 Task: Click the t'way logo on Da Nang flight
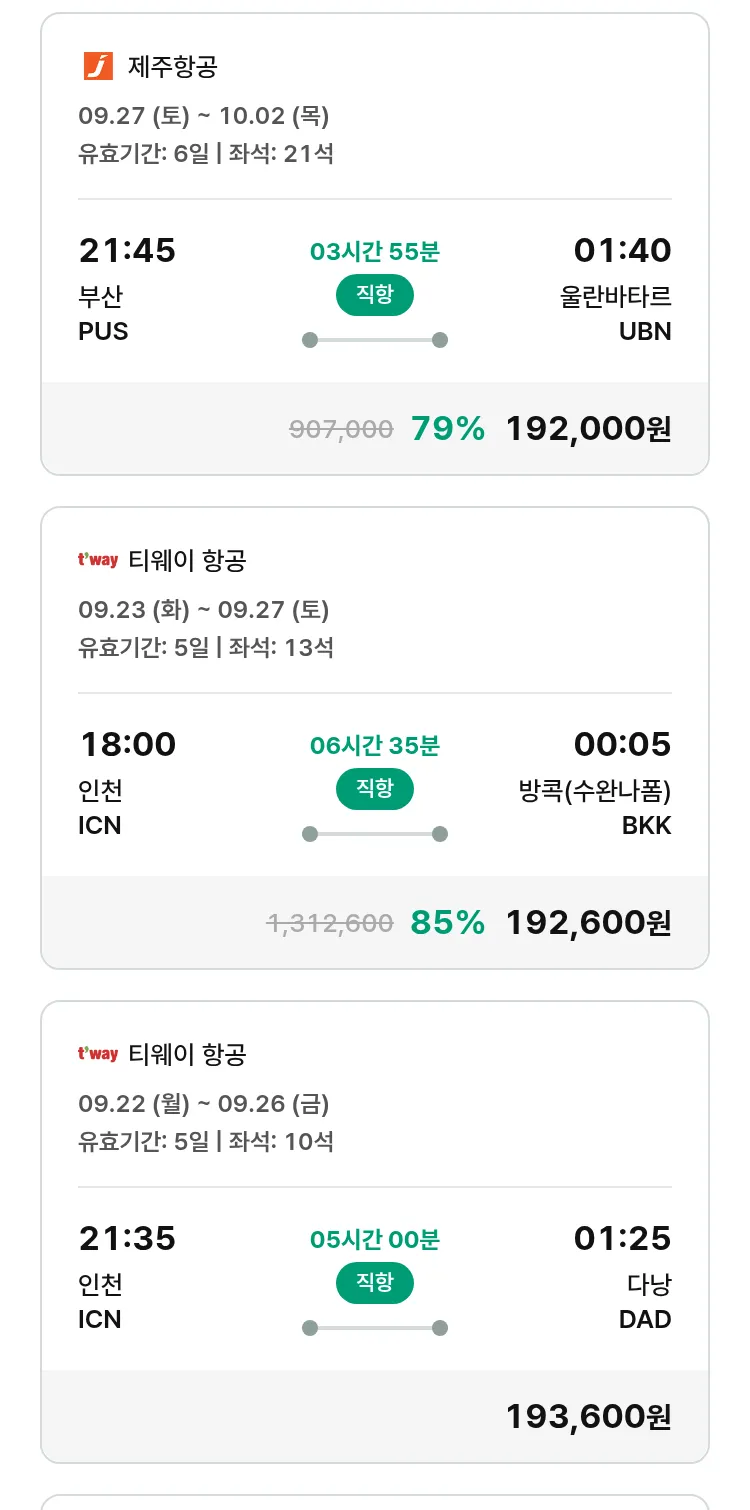point(98,1054)
